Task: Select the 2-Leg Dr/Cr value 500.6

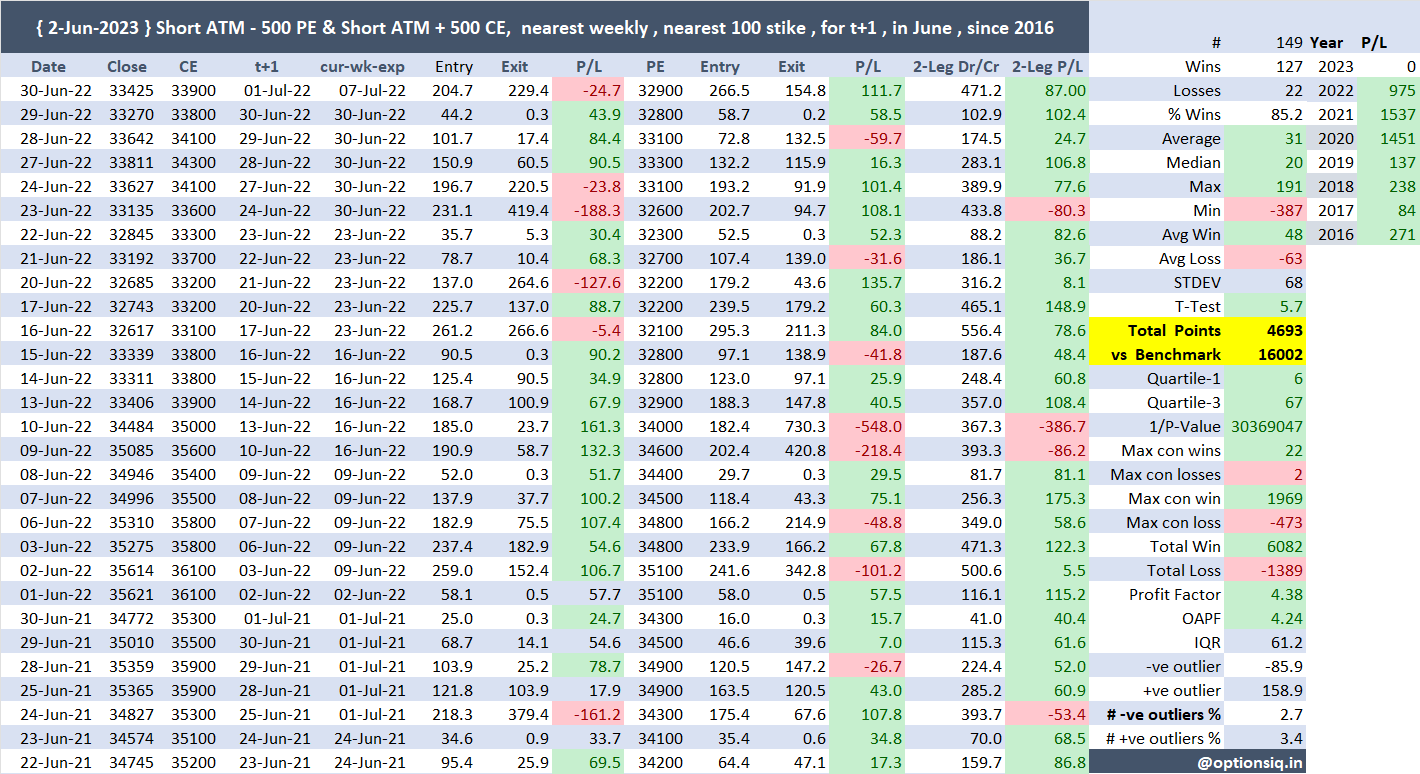Action: click(x=981, y=571)
